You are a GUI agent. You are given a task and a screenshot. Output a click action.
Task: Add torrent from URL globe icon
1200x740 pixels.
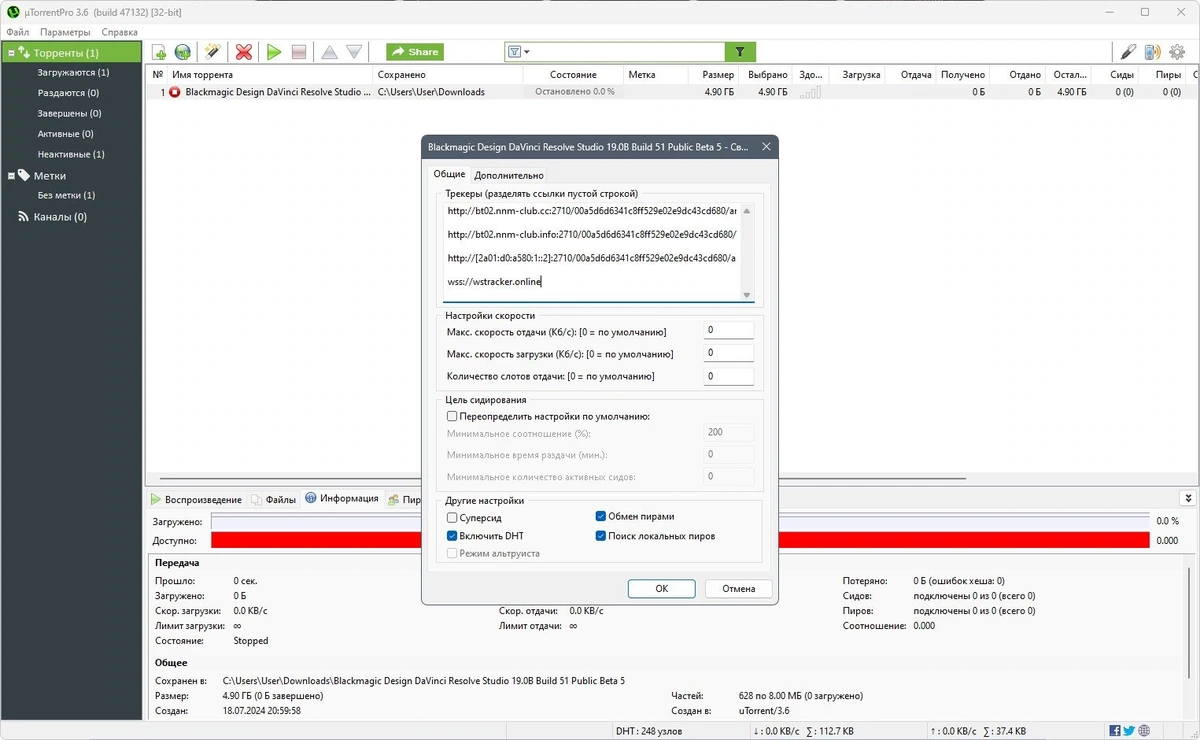click(182, 52)
